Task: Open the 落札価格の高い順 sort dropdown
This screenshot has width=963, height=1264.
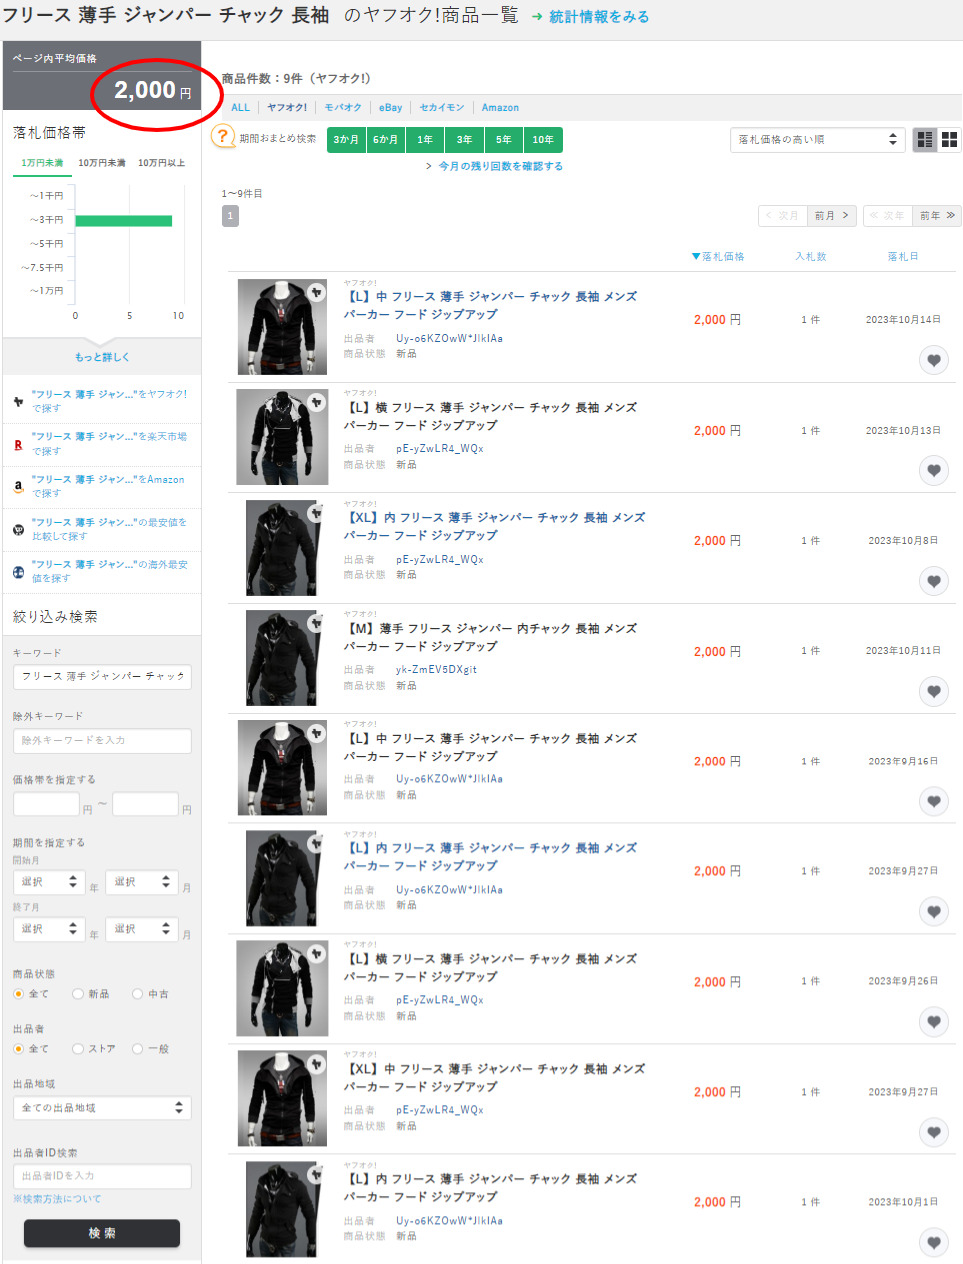Action: [817, 140]
